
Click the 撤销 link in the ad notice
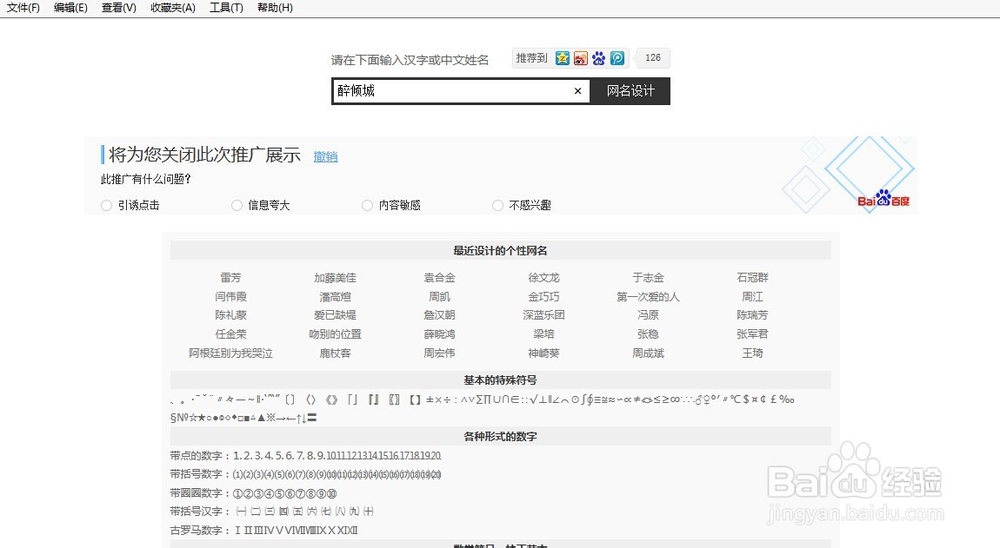pos(326,156)
